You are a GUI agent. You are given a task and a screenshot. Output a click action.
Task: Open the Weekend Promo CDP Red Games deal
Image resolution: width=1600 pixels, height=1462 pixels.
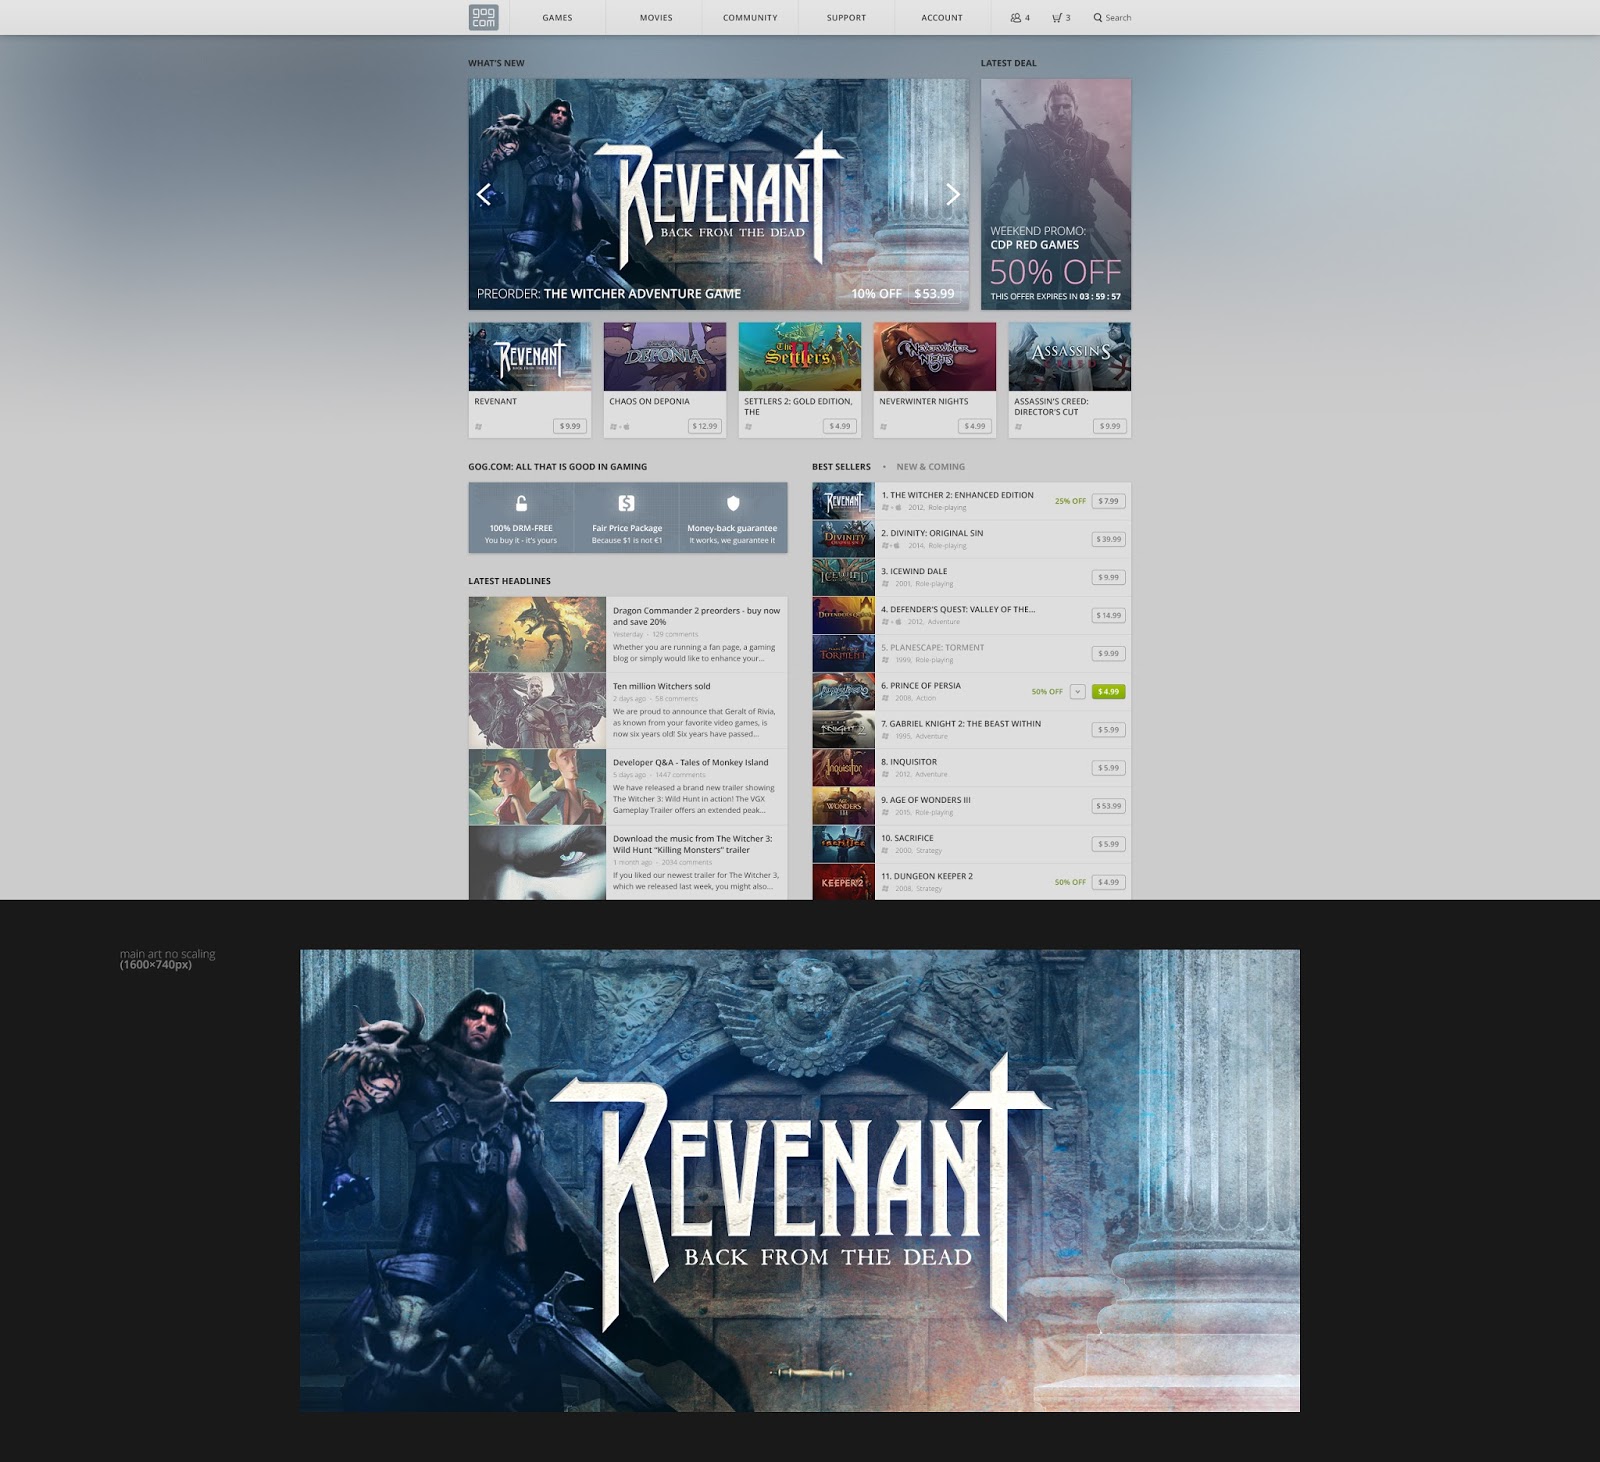point(1056,194)
